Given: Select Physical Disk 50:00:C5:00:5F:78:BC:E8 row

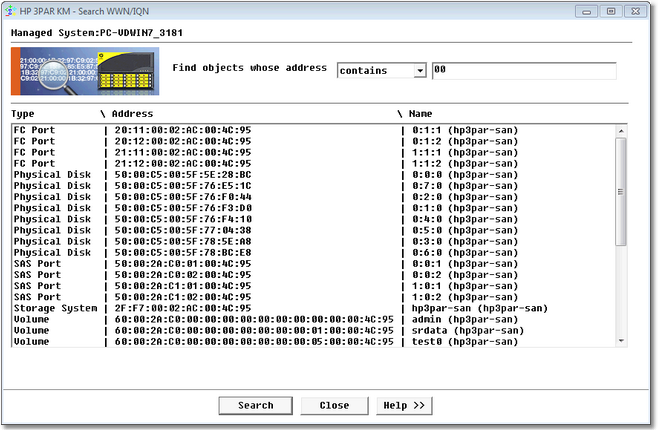Looking at the screenshot, I should [313, 253].
